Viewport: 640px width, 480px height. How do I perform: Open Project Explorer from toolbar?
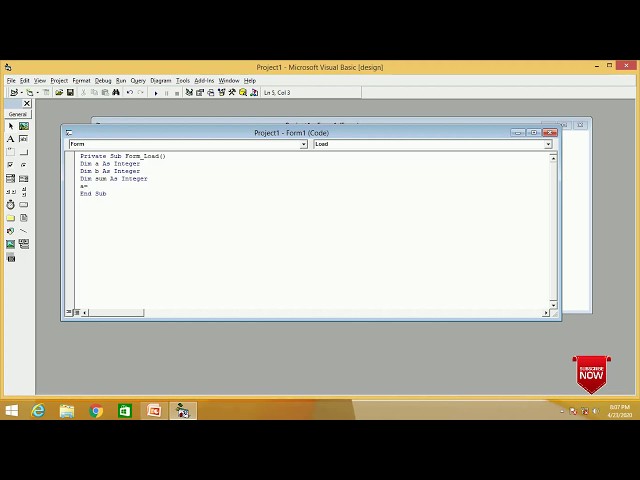click(189, 93)
